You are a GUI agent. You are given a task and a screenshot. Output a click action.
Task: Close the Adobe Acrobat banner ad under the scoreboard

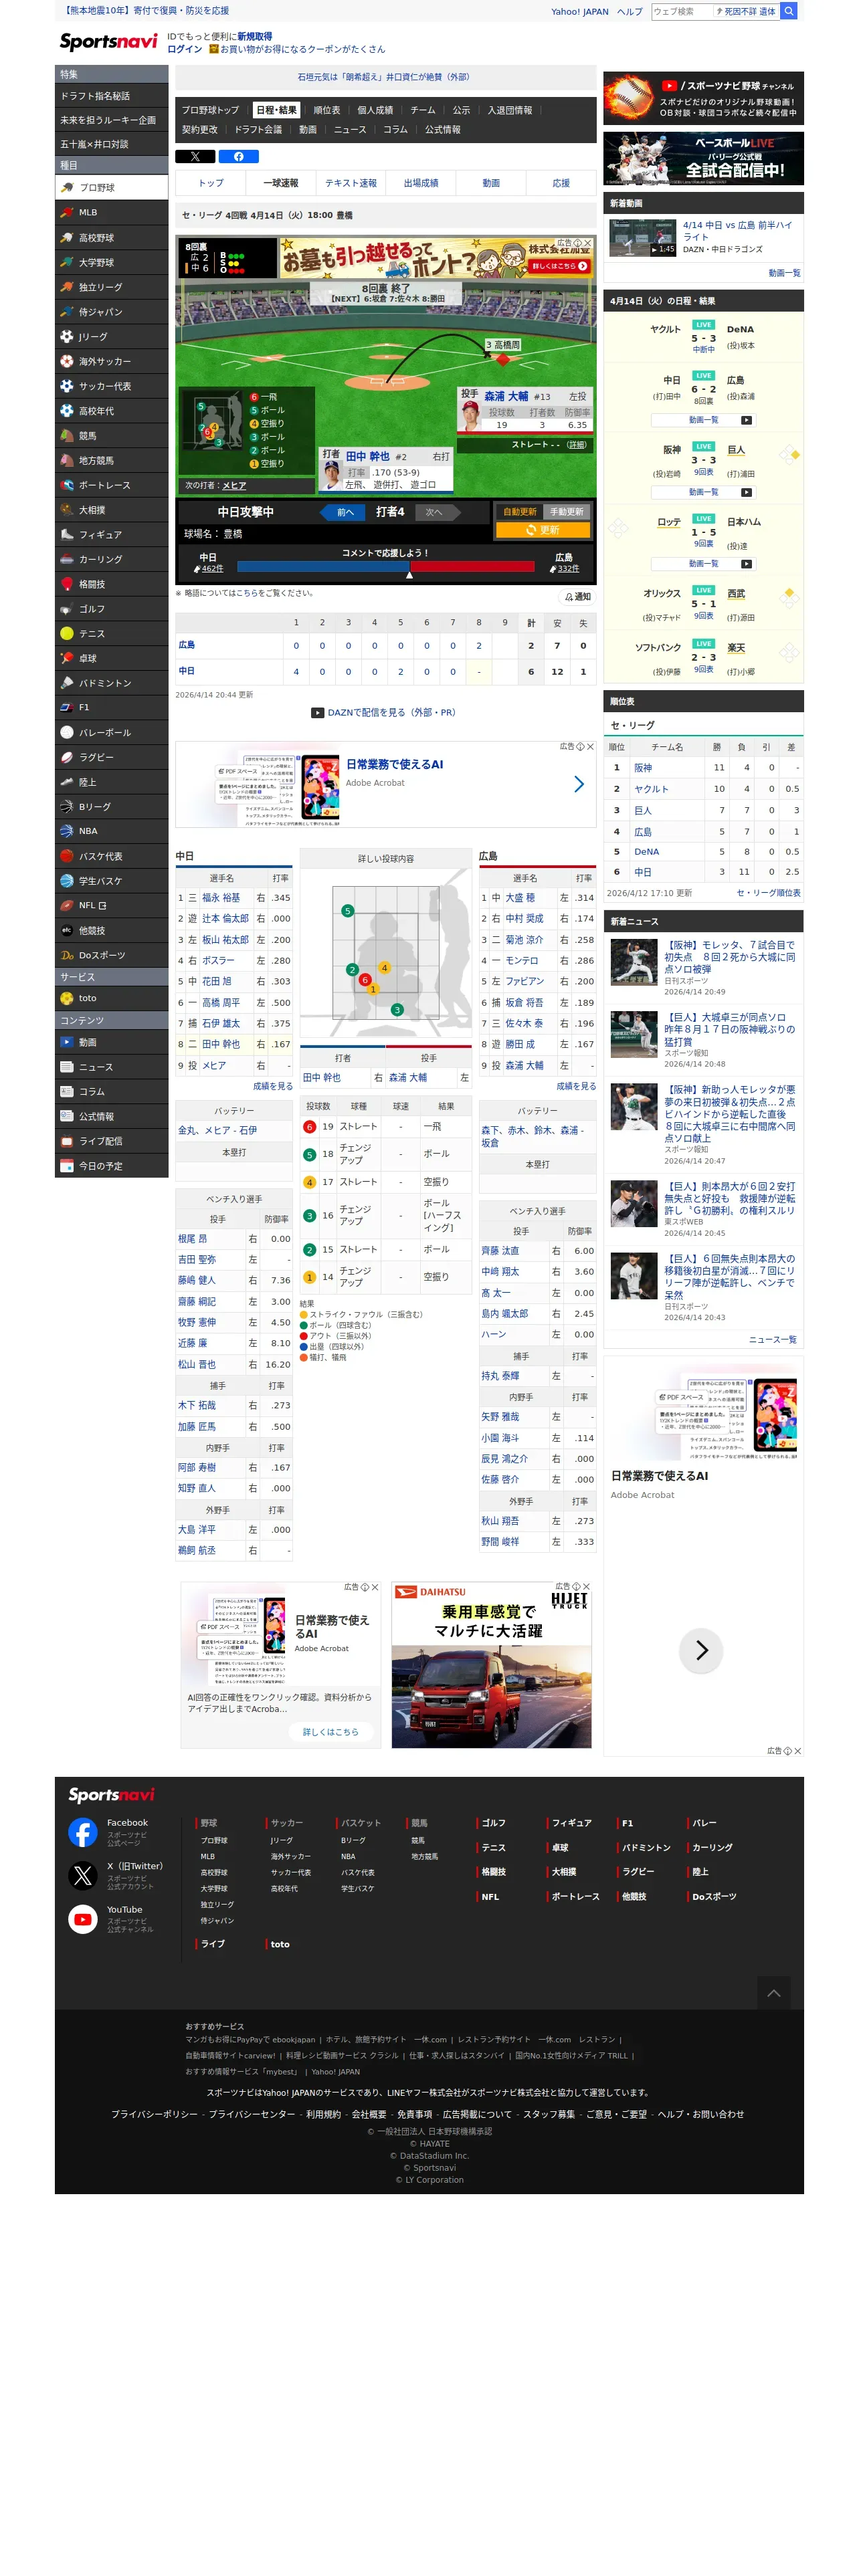(x=590, y=747)
